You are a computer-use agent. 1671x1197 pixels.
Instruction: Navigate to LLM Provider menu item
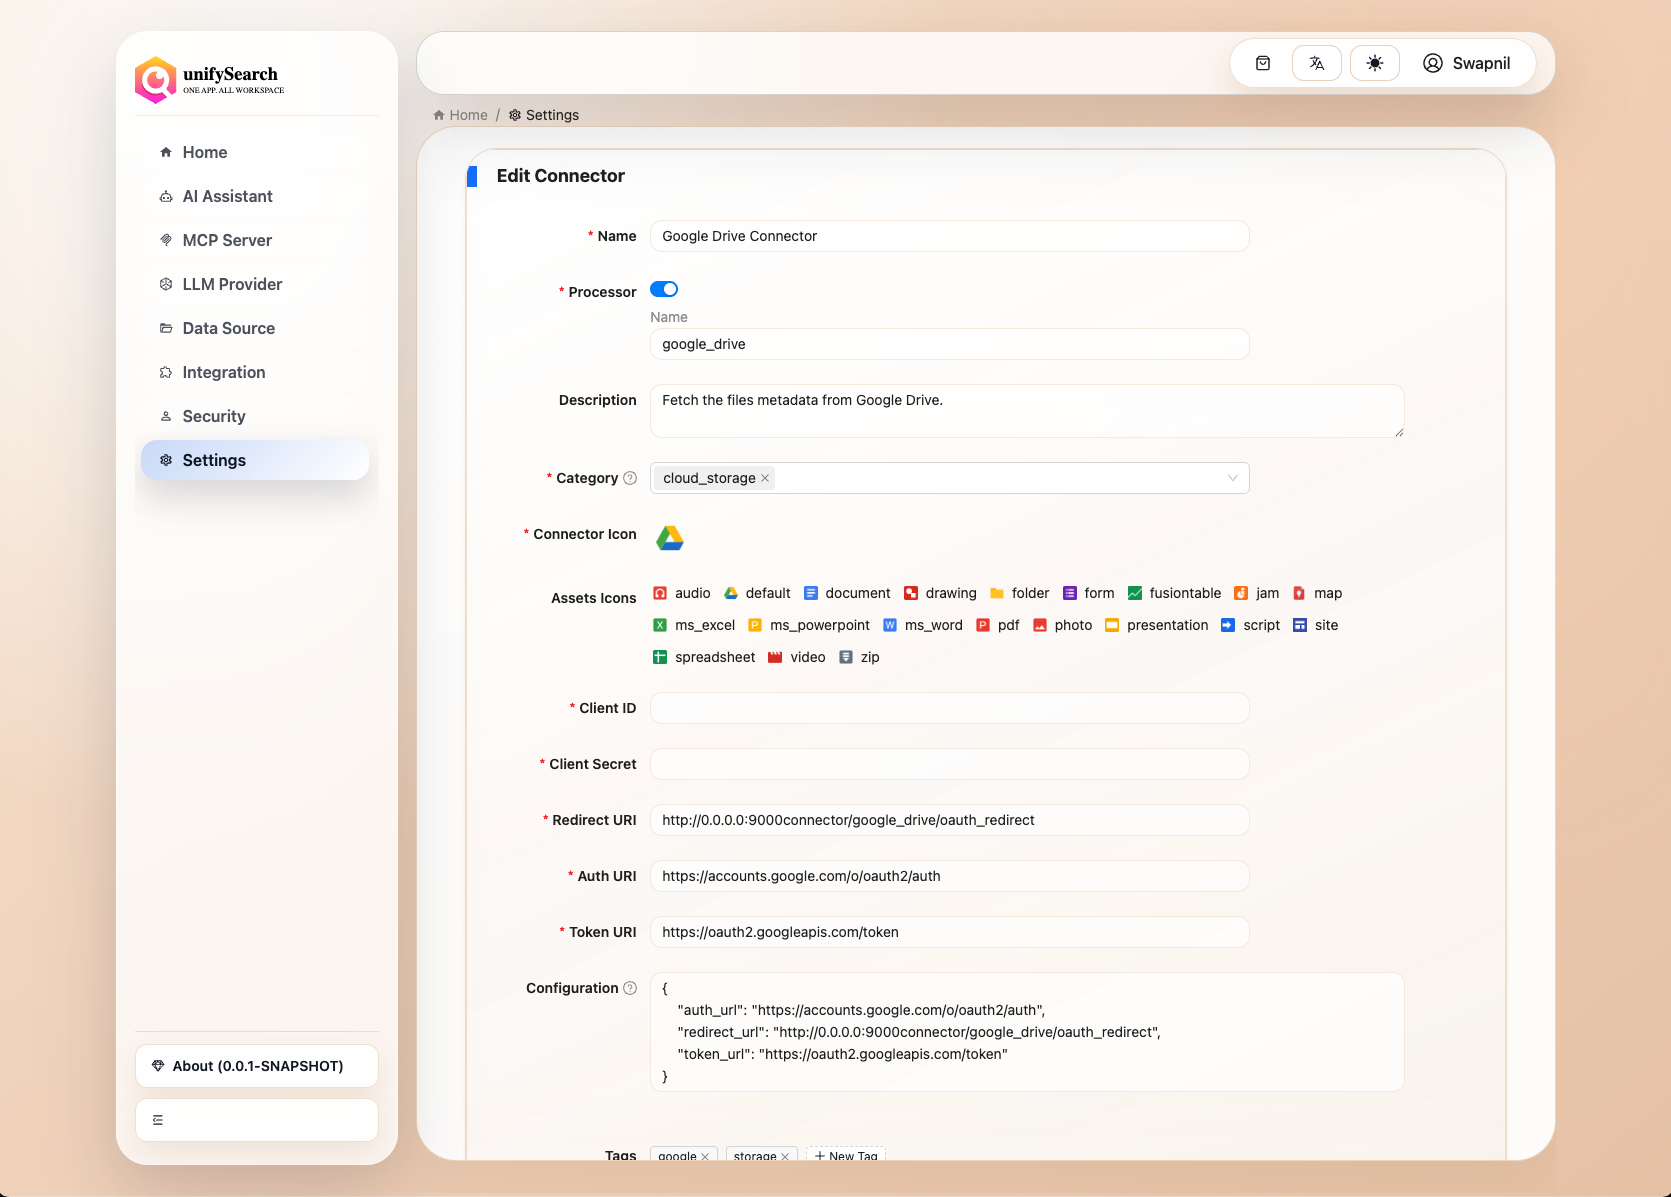coord(232,284)
